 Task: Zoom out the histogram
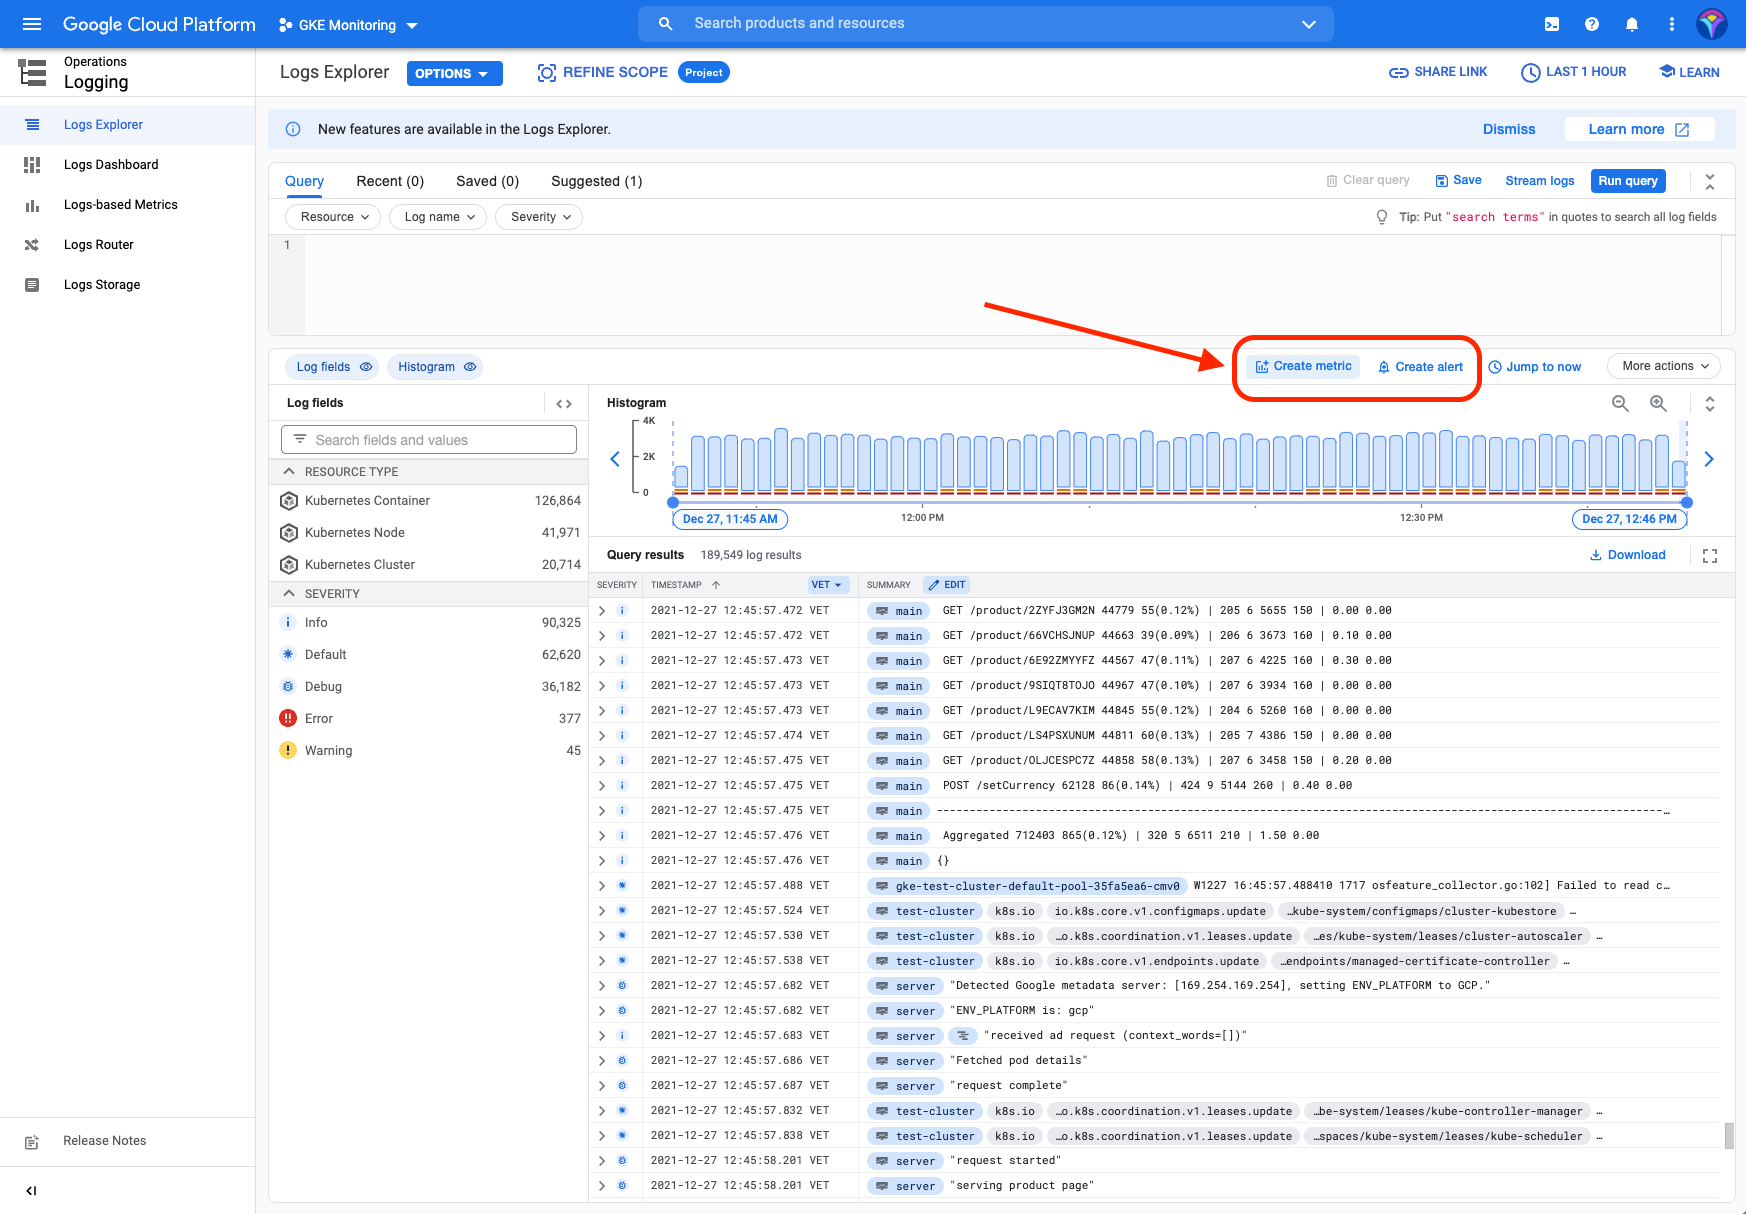pos(1620,403)
